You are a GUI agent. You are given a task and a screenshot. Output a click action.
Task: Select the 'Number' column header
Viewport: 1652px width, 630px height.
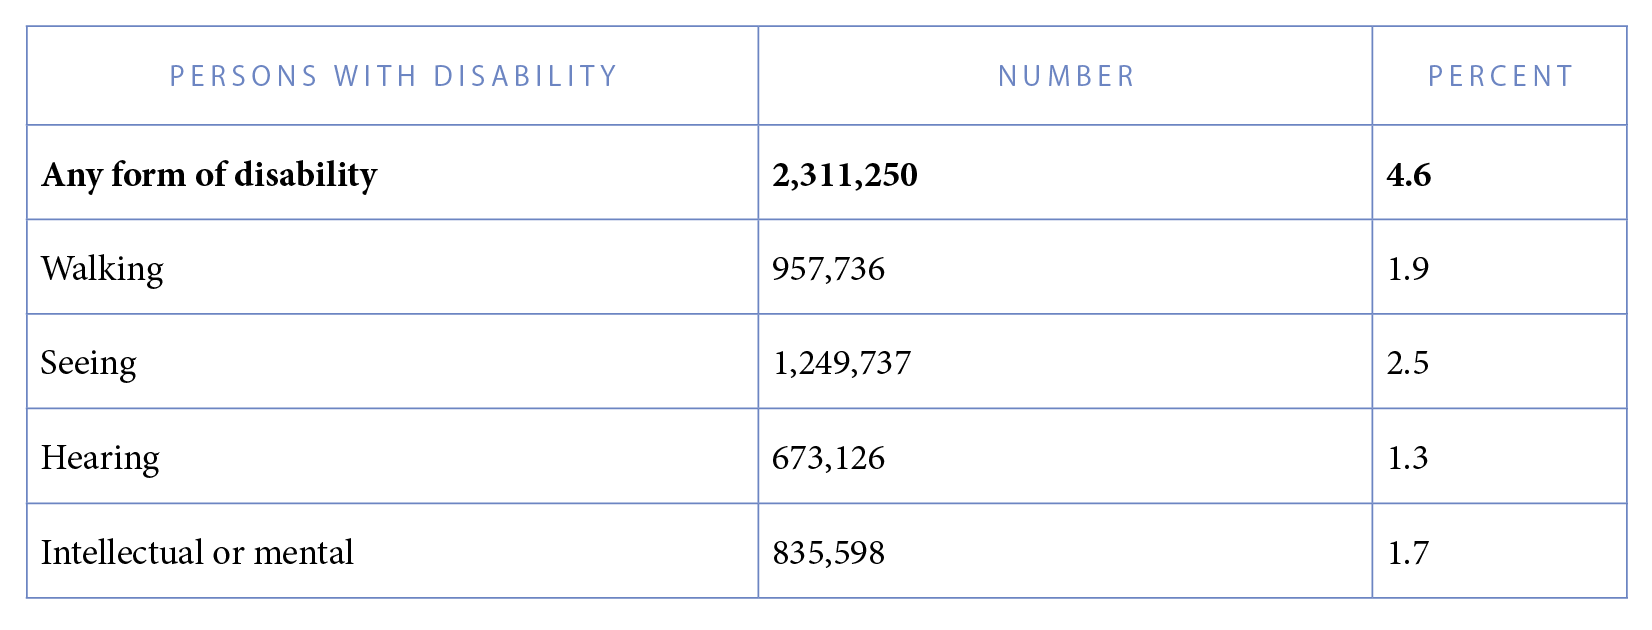[1067, 76]
